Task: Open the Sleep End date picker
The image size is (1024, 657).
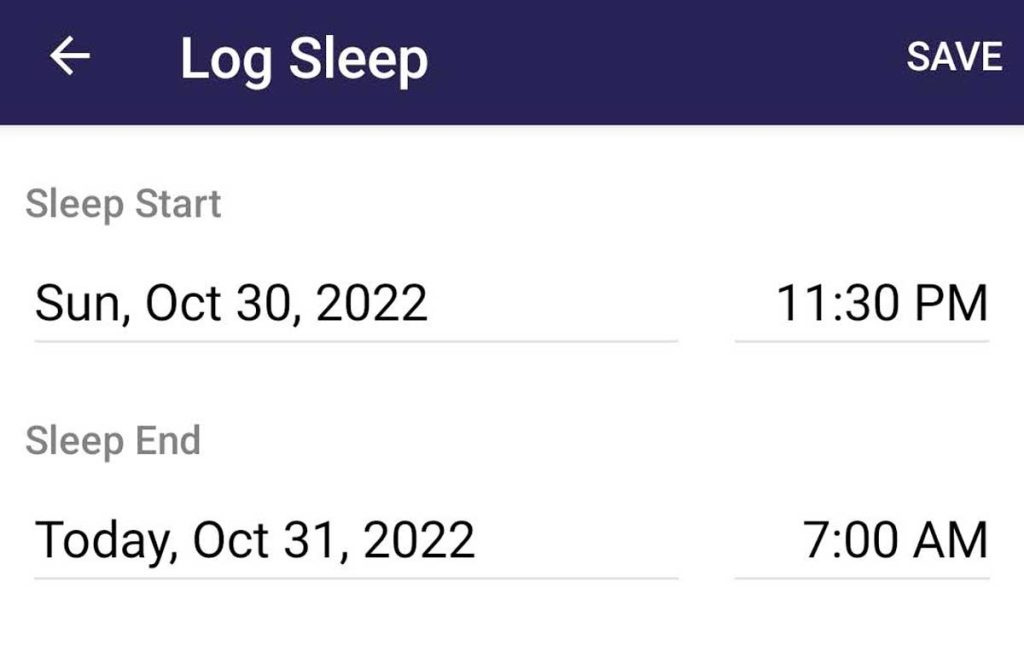Action: 255,540
